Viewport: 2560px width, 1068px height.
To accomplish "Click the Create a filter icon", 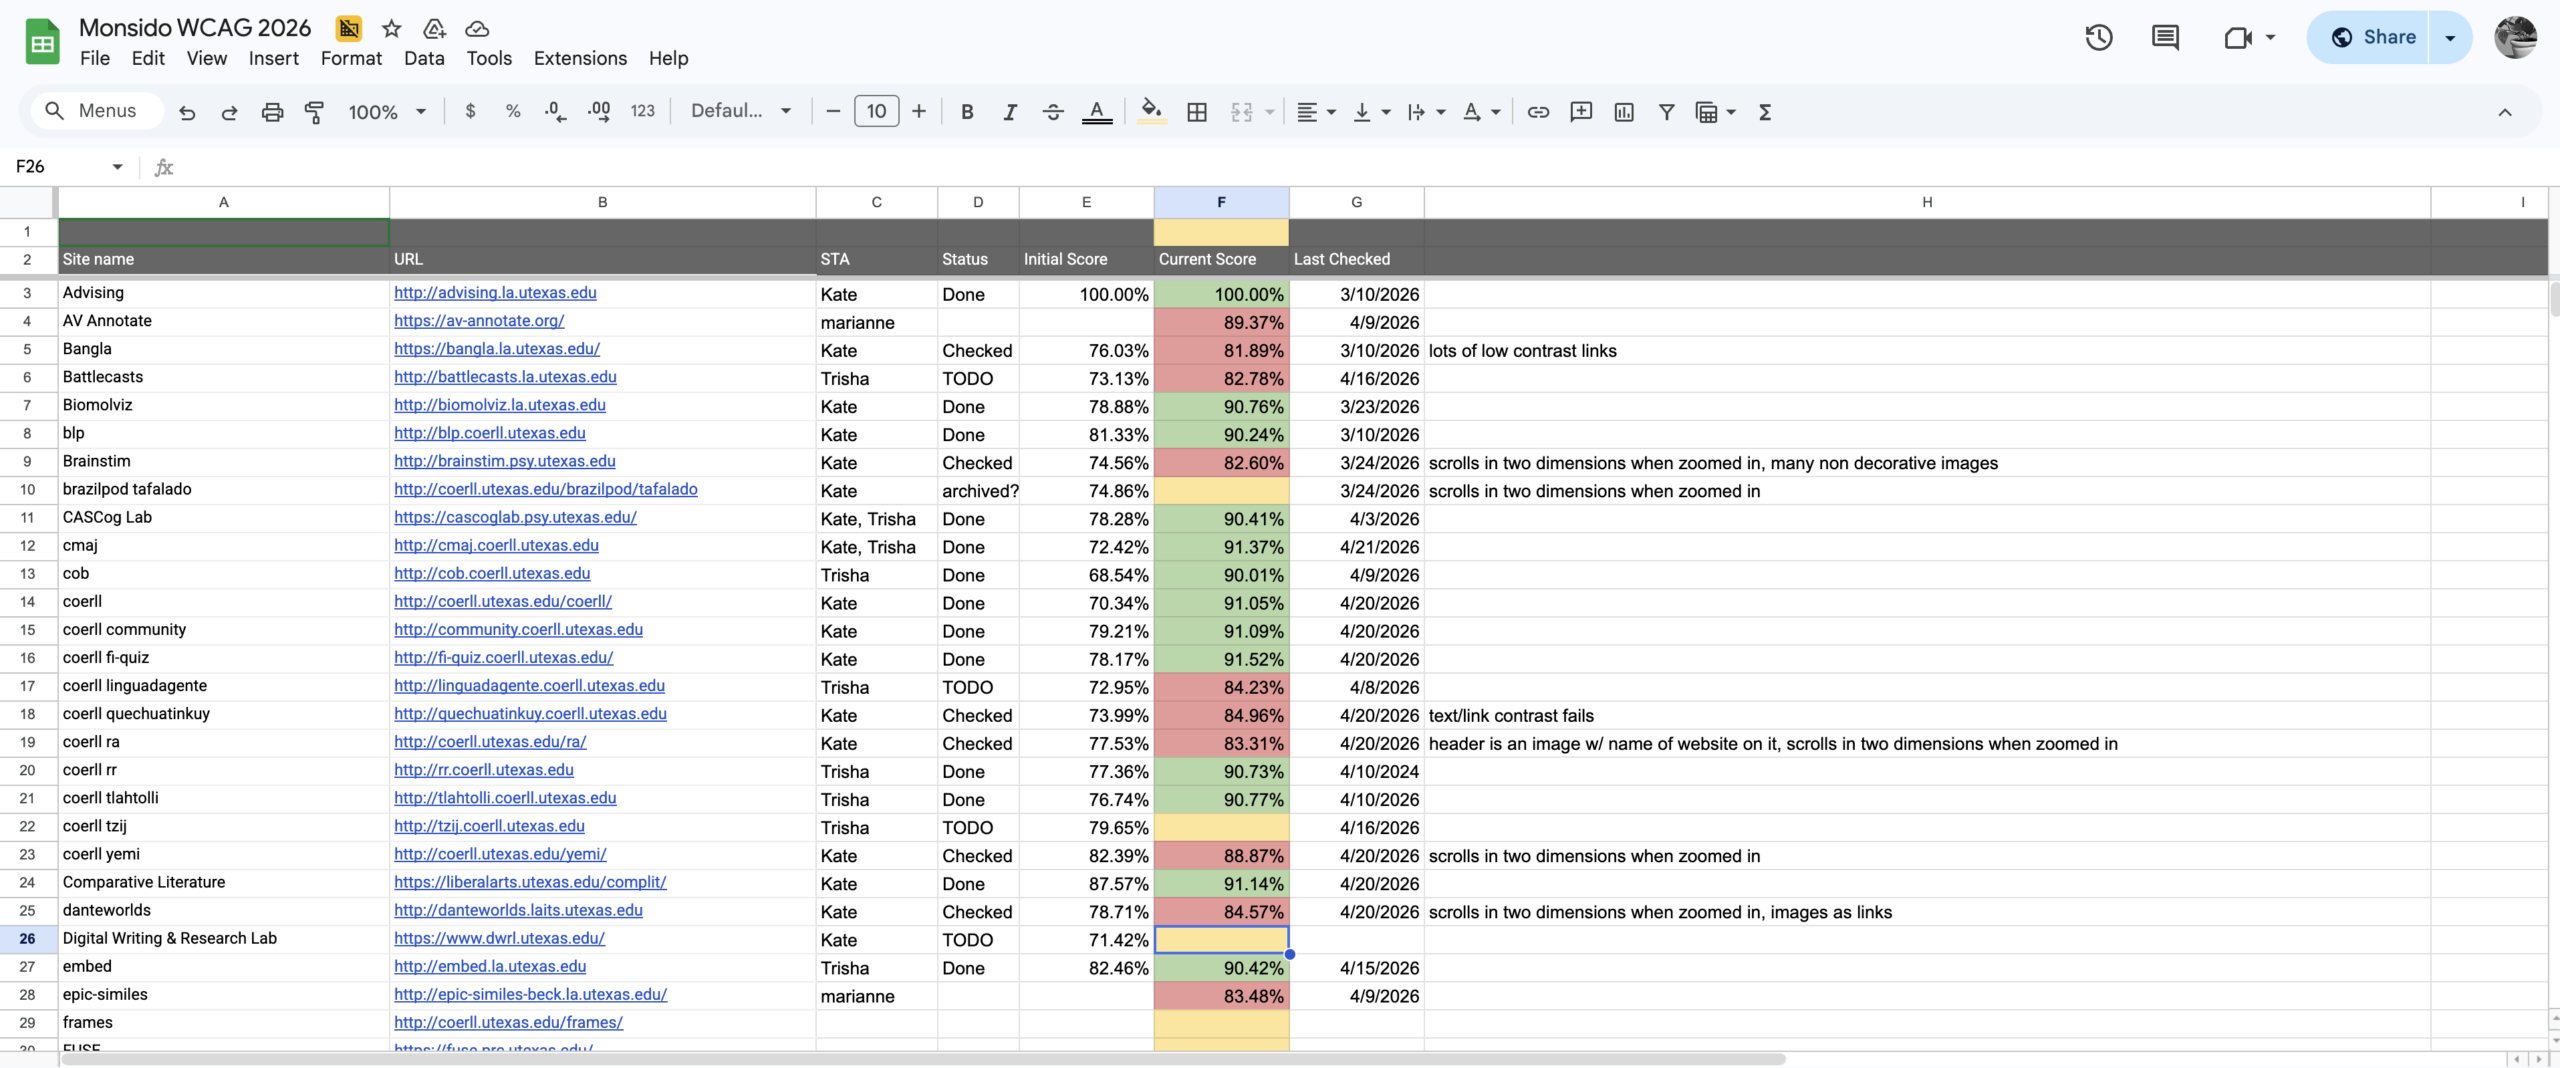I will click(x=1666, y=112).
